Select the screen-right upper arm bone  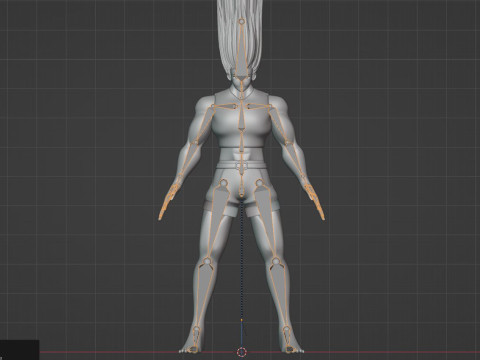click(x=279, y=125)
